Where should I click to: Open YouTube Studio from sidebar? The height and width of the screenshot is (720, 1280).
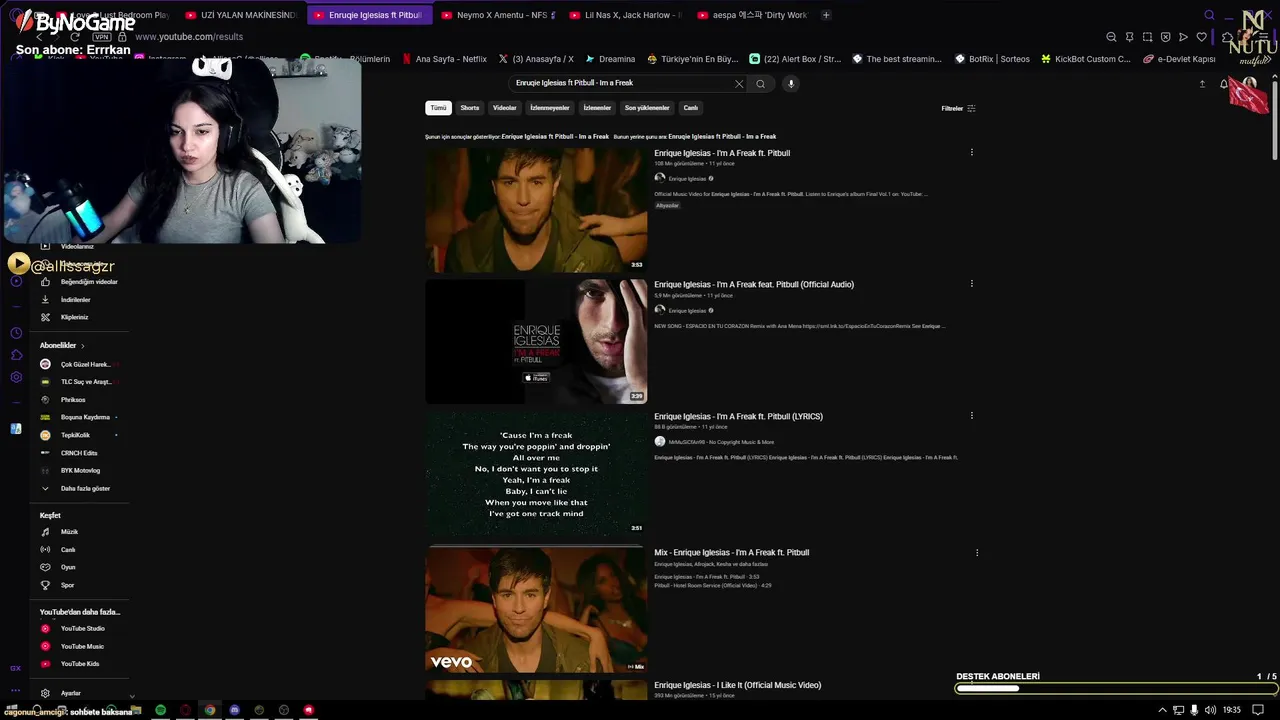(80, 628)
